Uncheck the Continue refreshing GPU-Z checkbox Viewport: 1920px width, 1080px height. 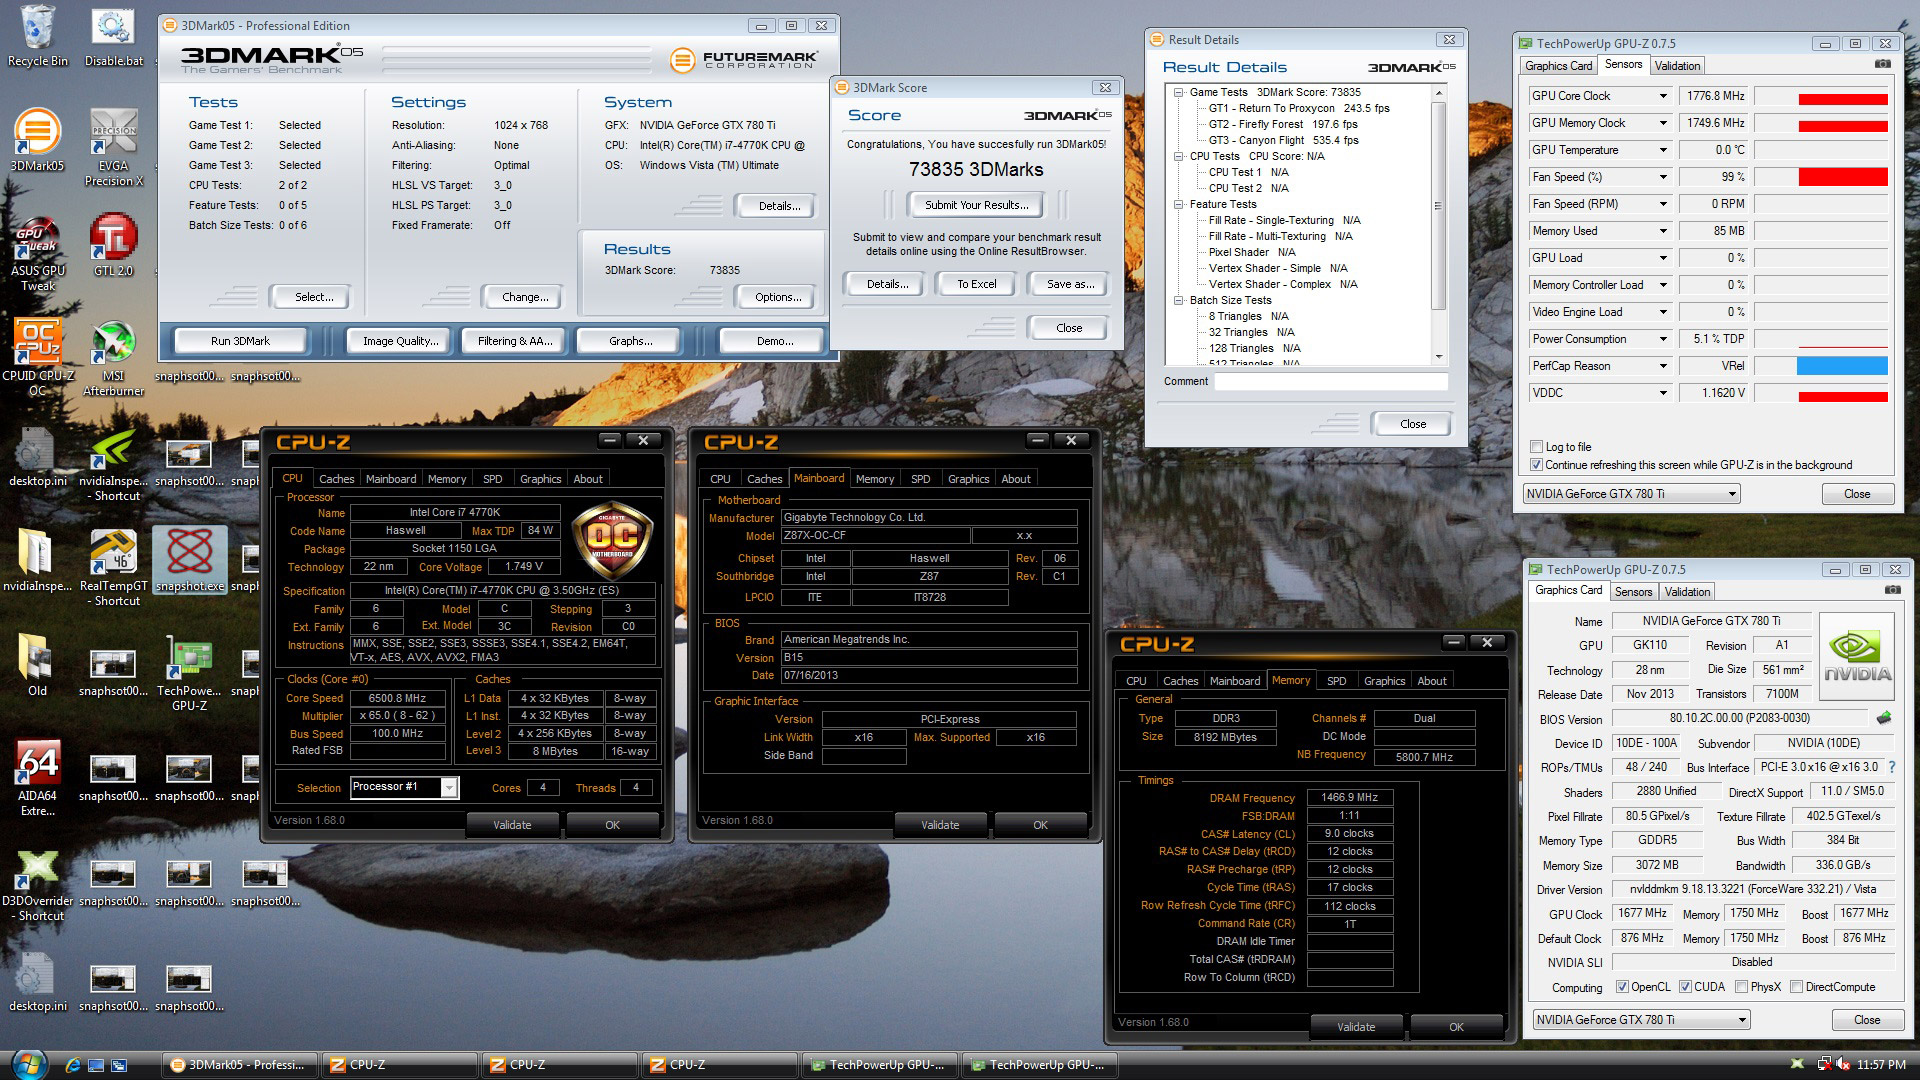pyautogui.click(x=1536, y=465)
